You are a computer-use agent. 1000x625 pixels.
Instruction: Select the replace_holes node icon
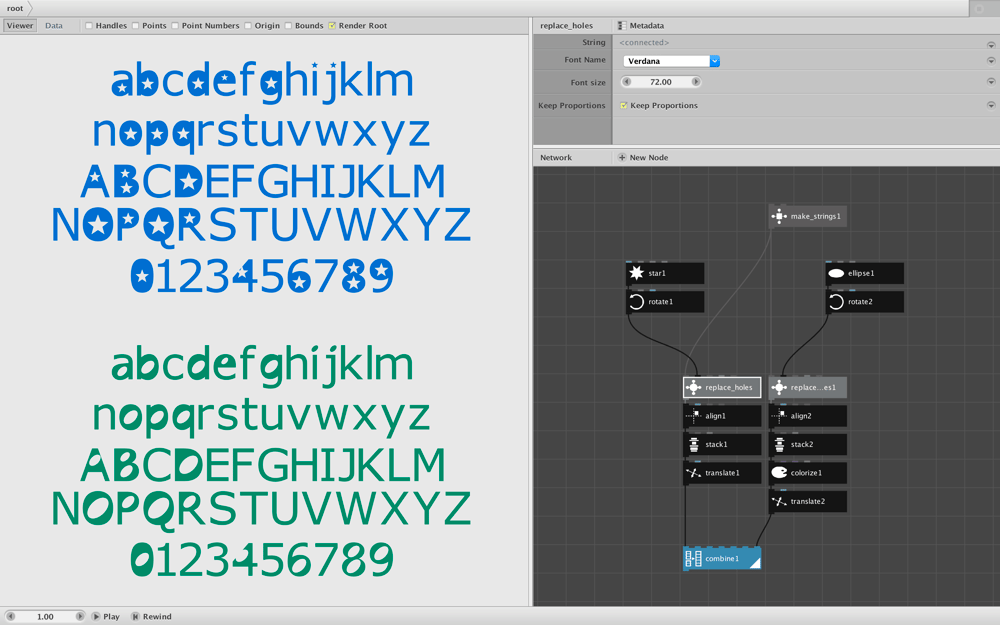[x=693, y=387]
